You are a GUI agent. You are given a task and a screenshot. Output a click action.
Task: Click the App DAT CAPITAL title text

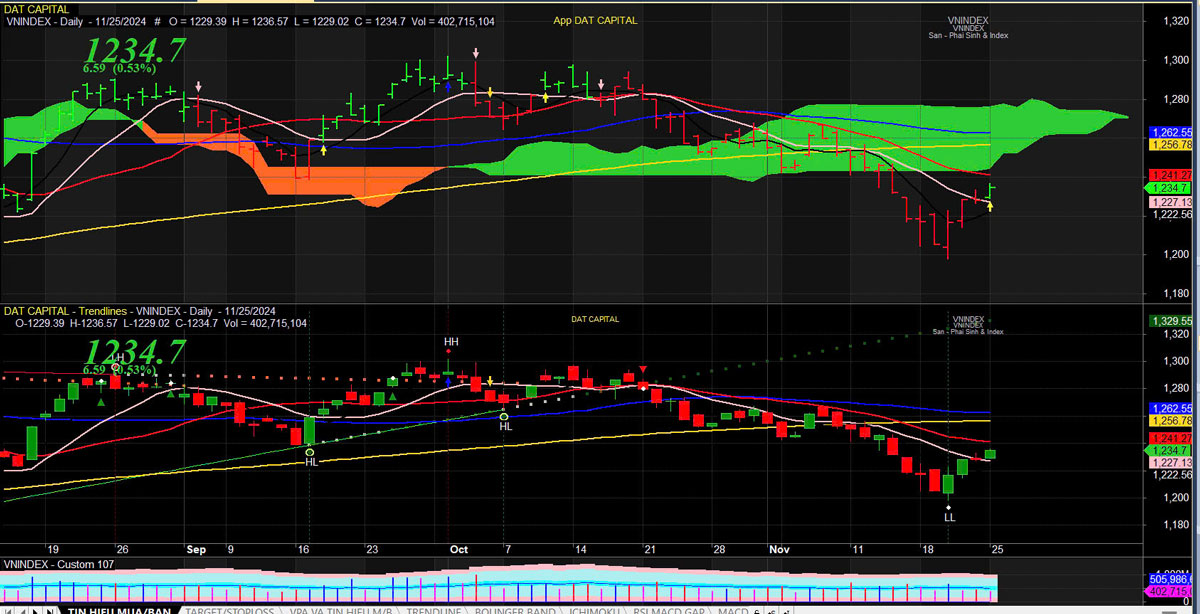595,20
